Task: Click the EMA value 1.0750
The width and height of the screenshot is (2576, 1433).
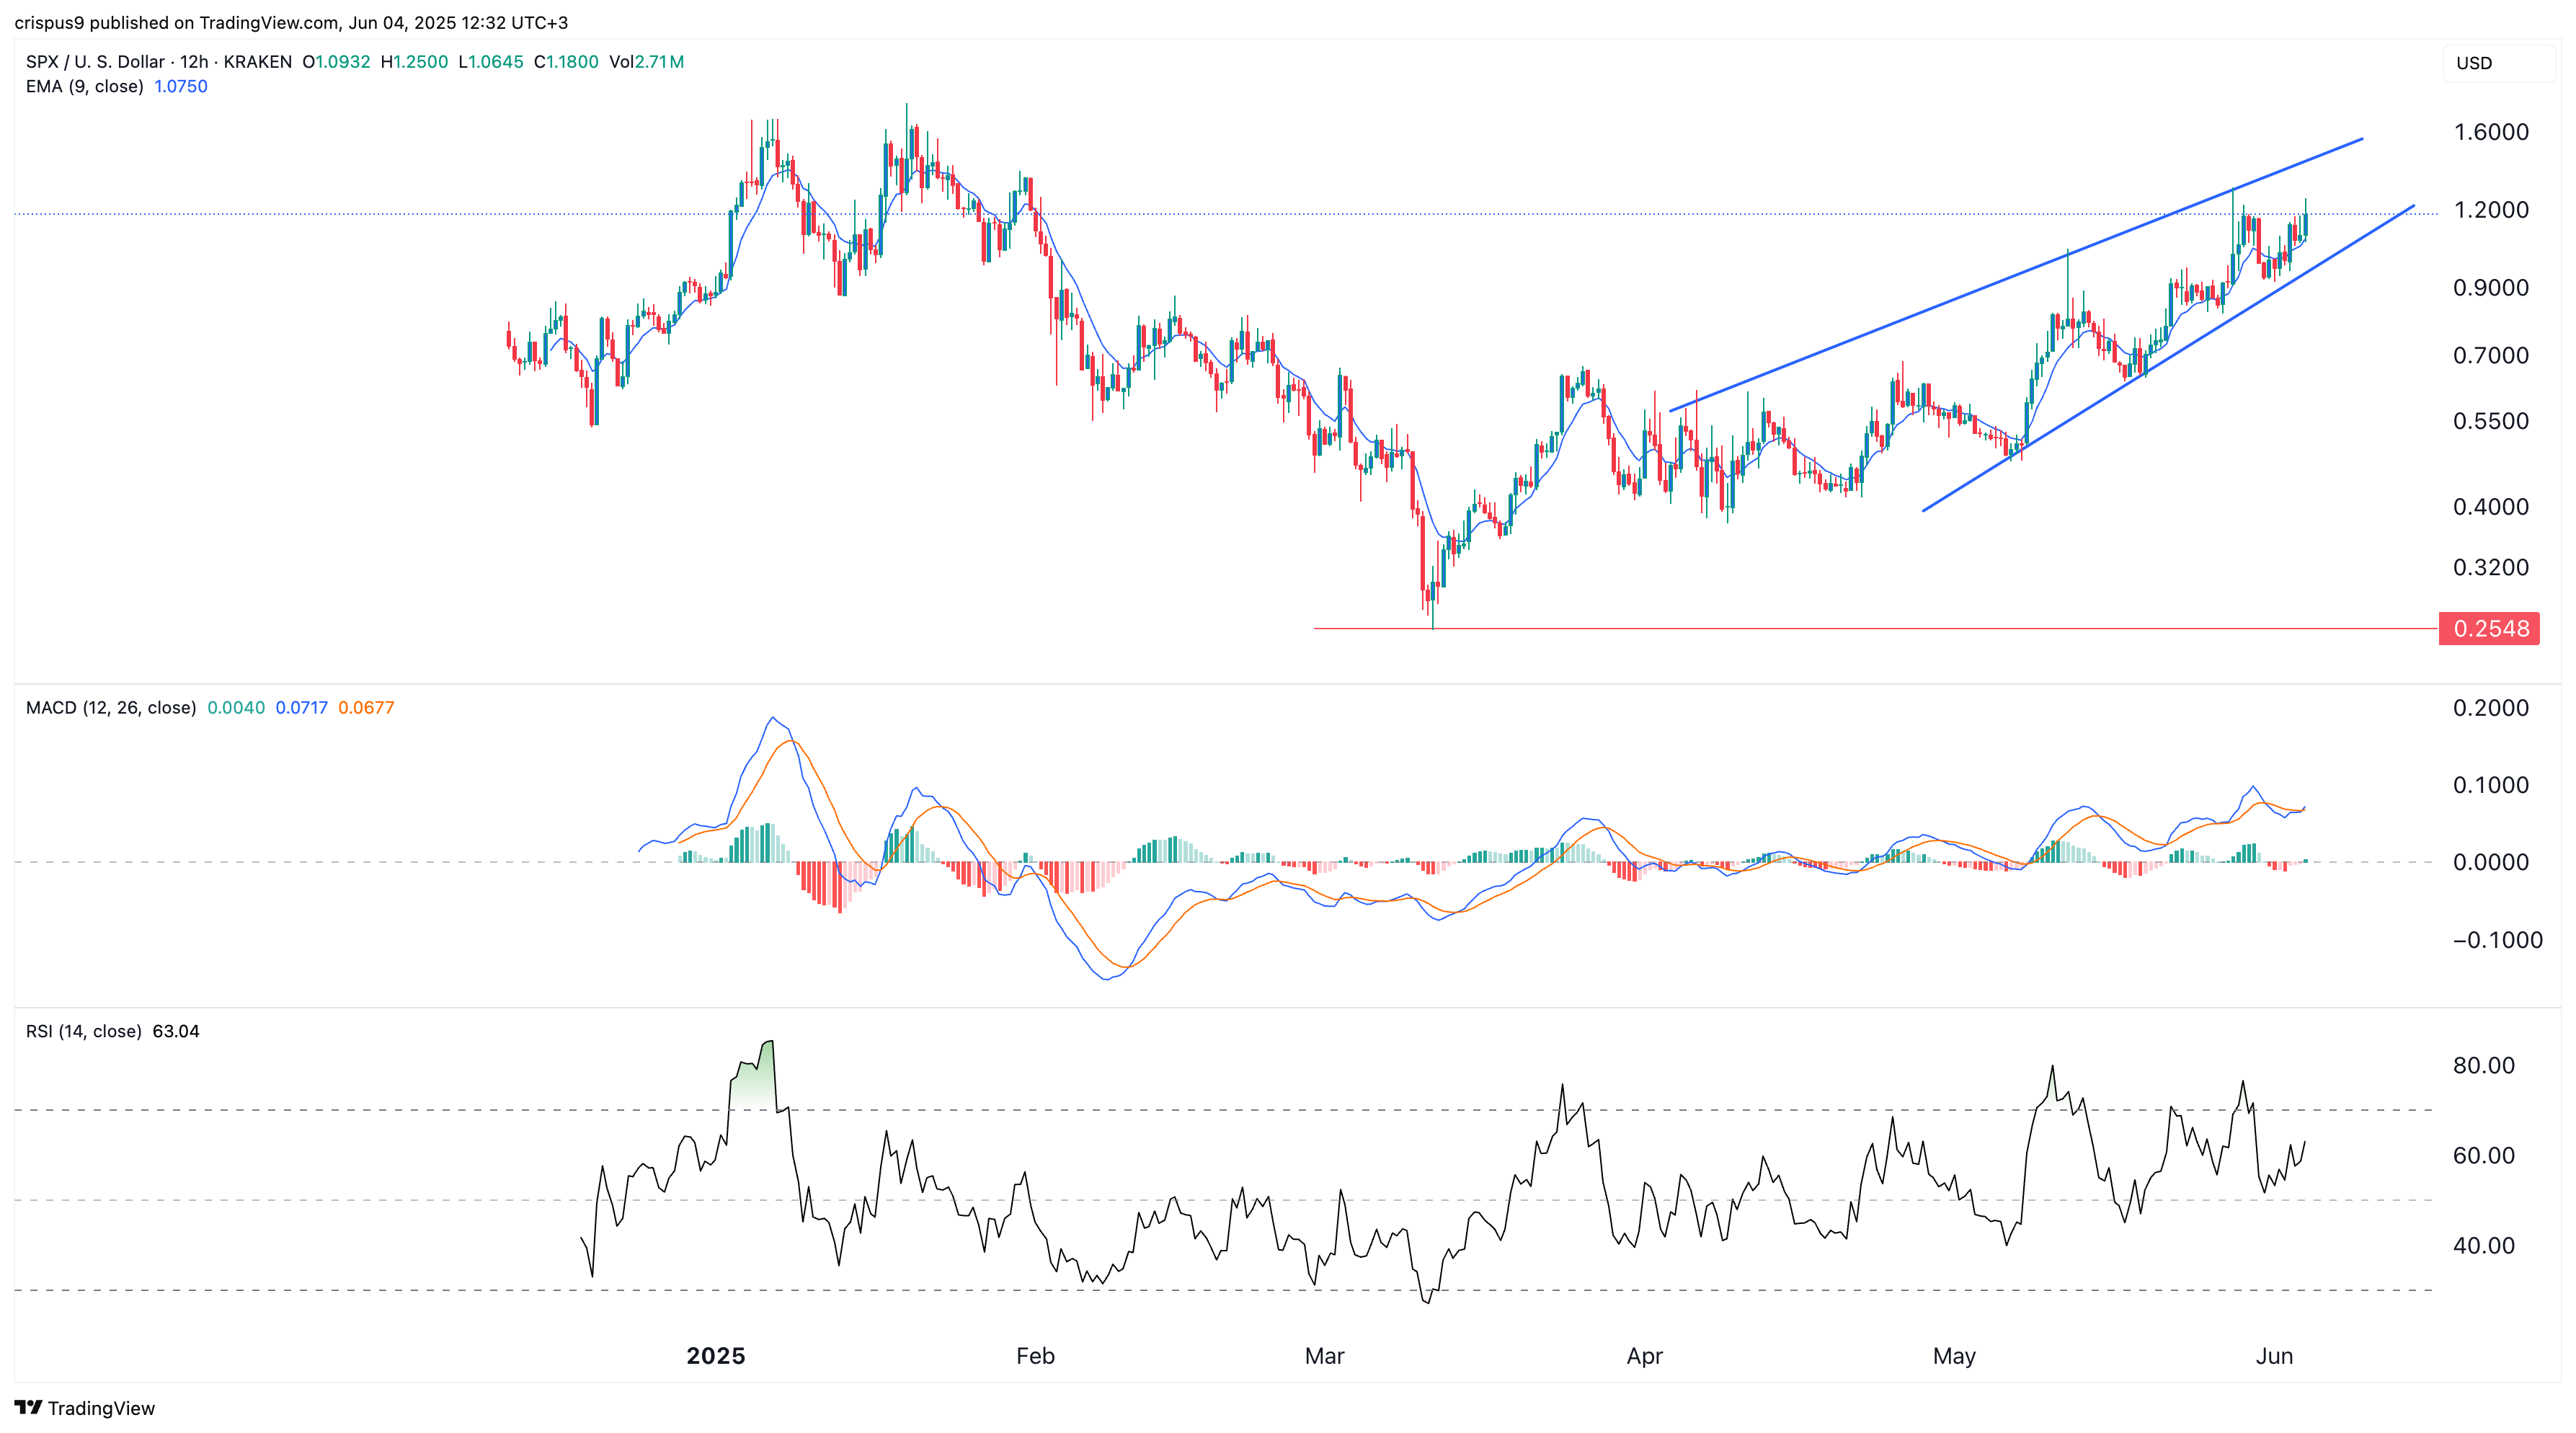Action: point(181,87)
